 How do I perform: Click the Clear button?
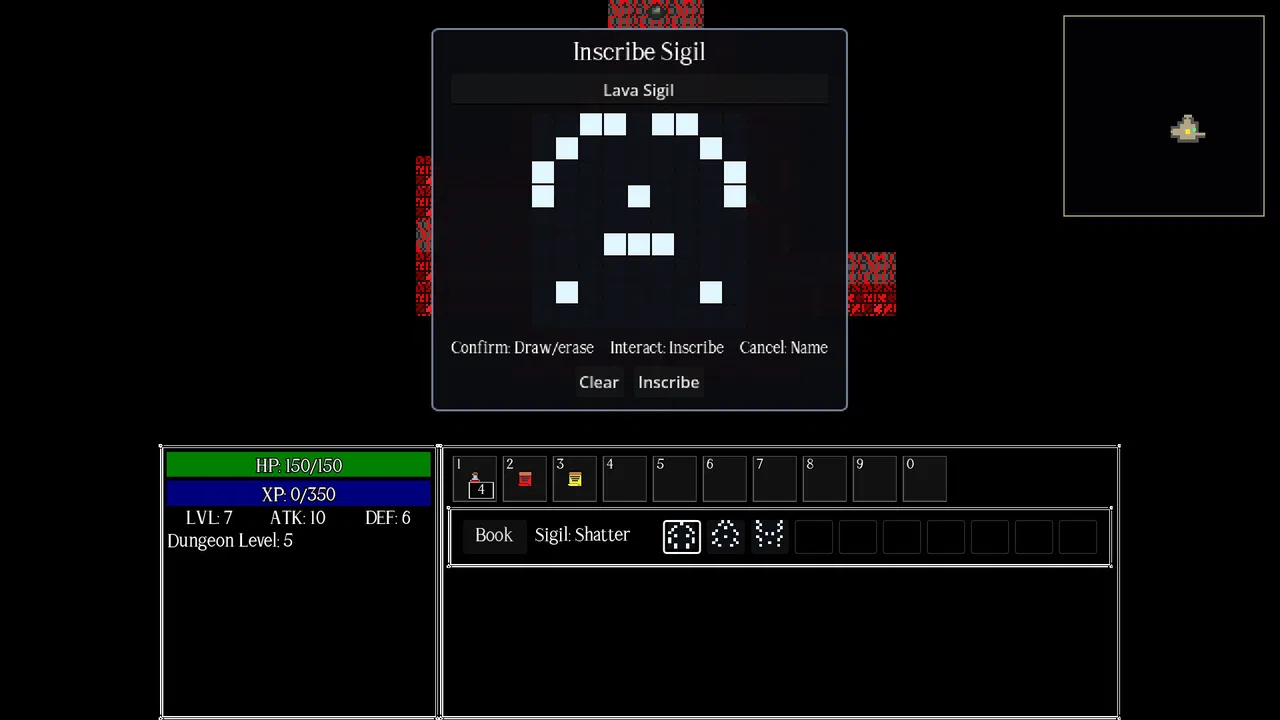pos(599,382)
